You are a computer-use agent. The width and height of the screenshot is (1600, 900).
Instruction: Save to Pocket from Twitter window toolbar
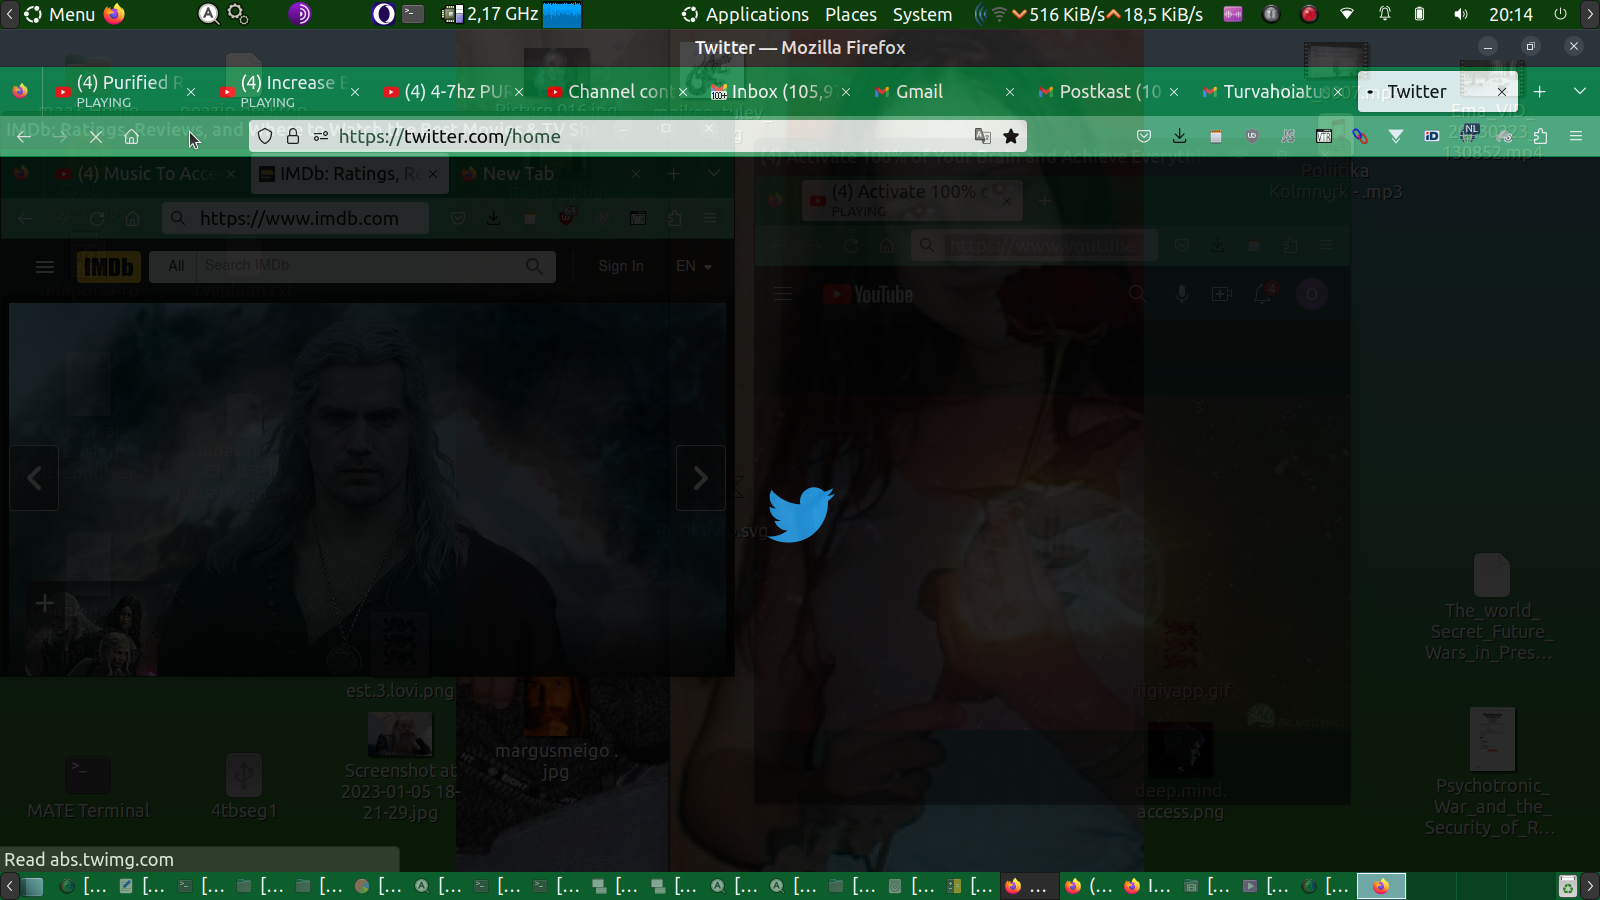pyautogui.click(x=1144, y=136)
